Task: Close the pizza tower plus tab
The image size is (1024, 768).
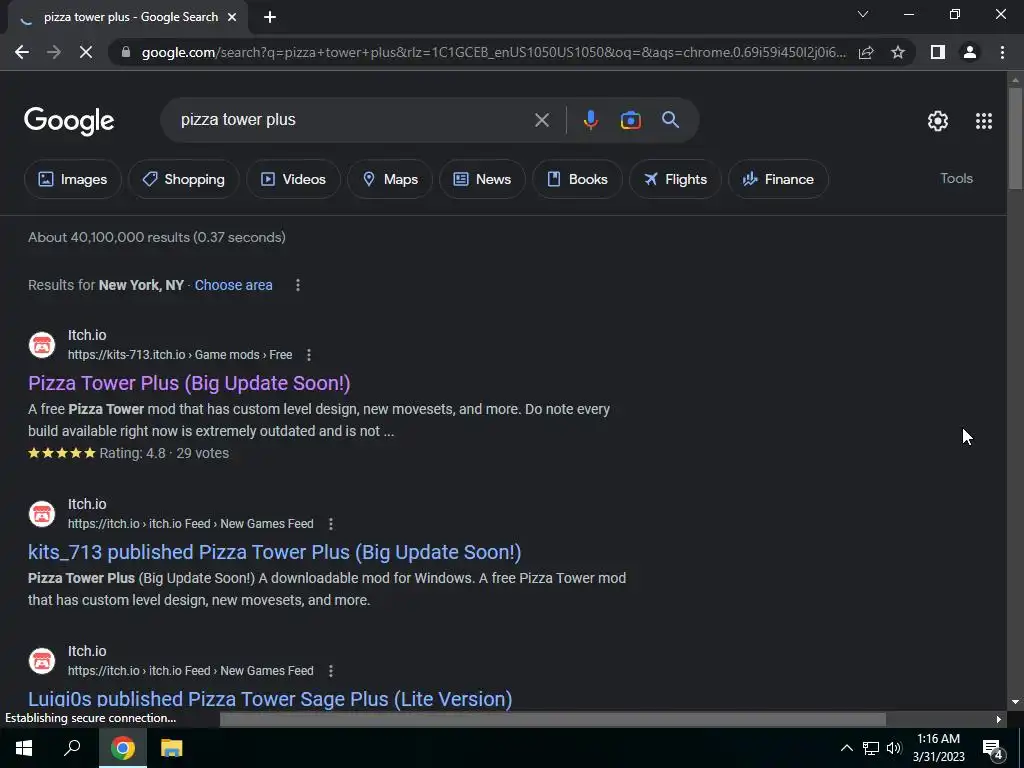Action: click(232, 18)
